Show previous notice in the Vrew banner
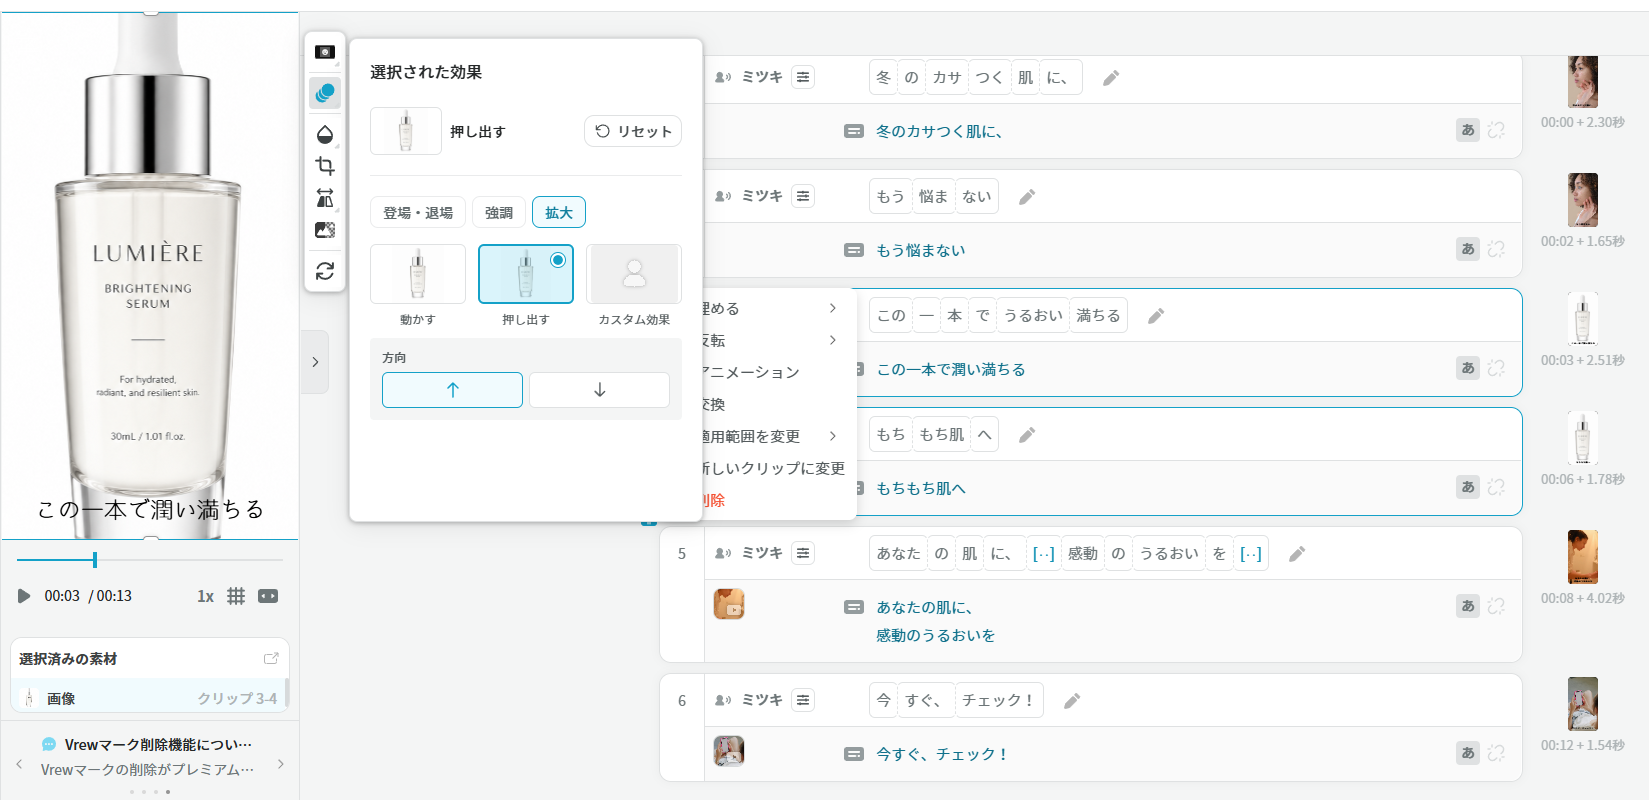 [19, 764]
